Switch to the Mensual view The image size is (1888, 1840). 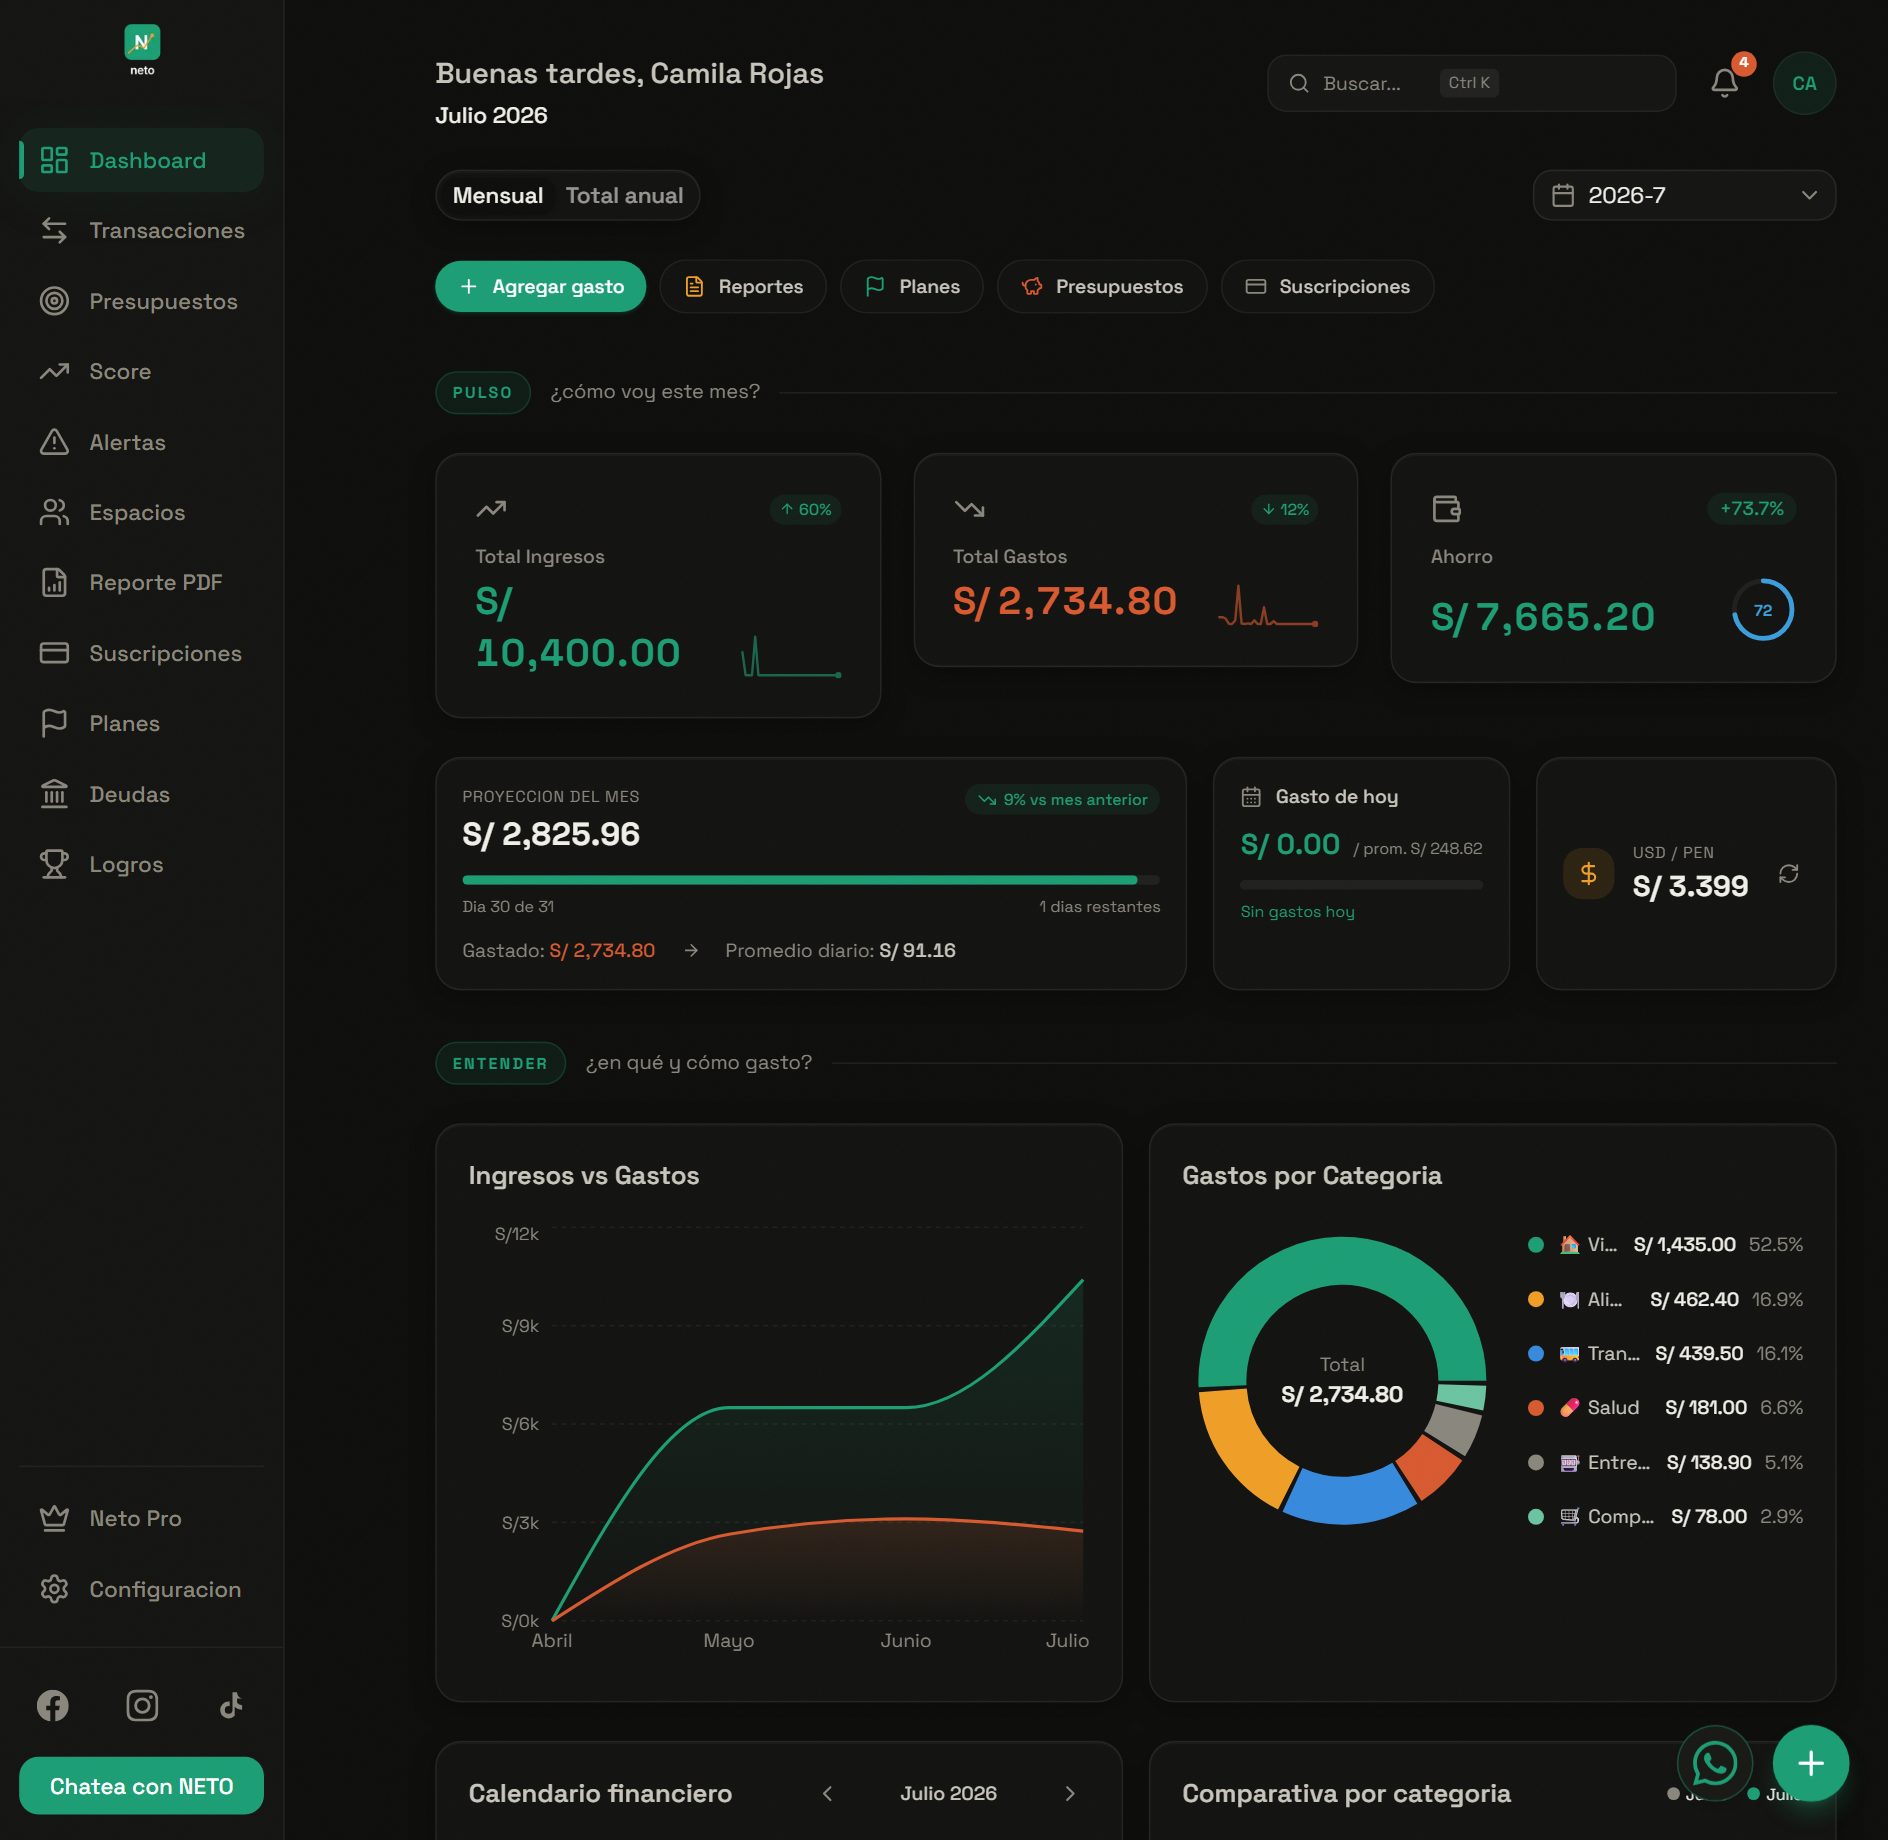point(497,195)
